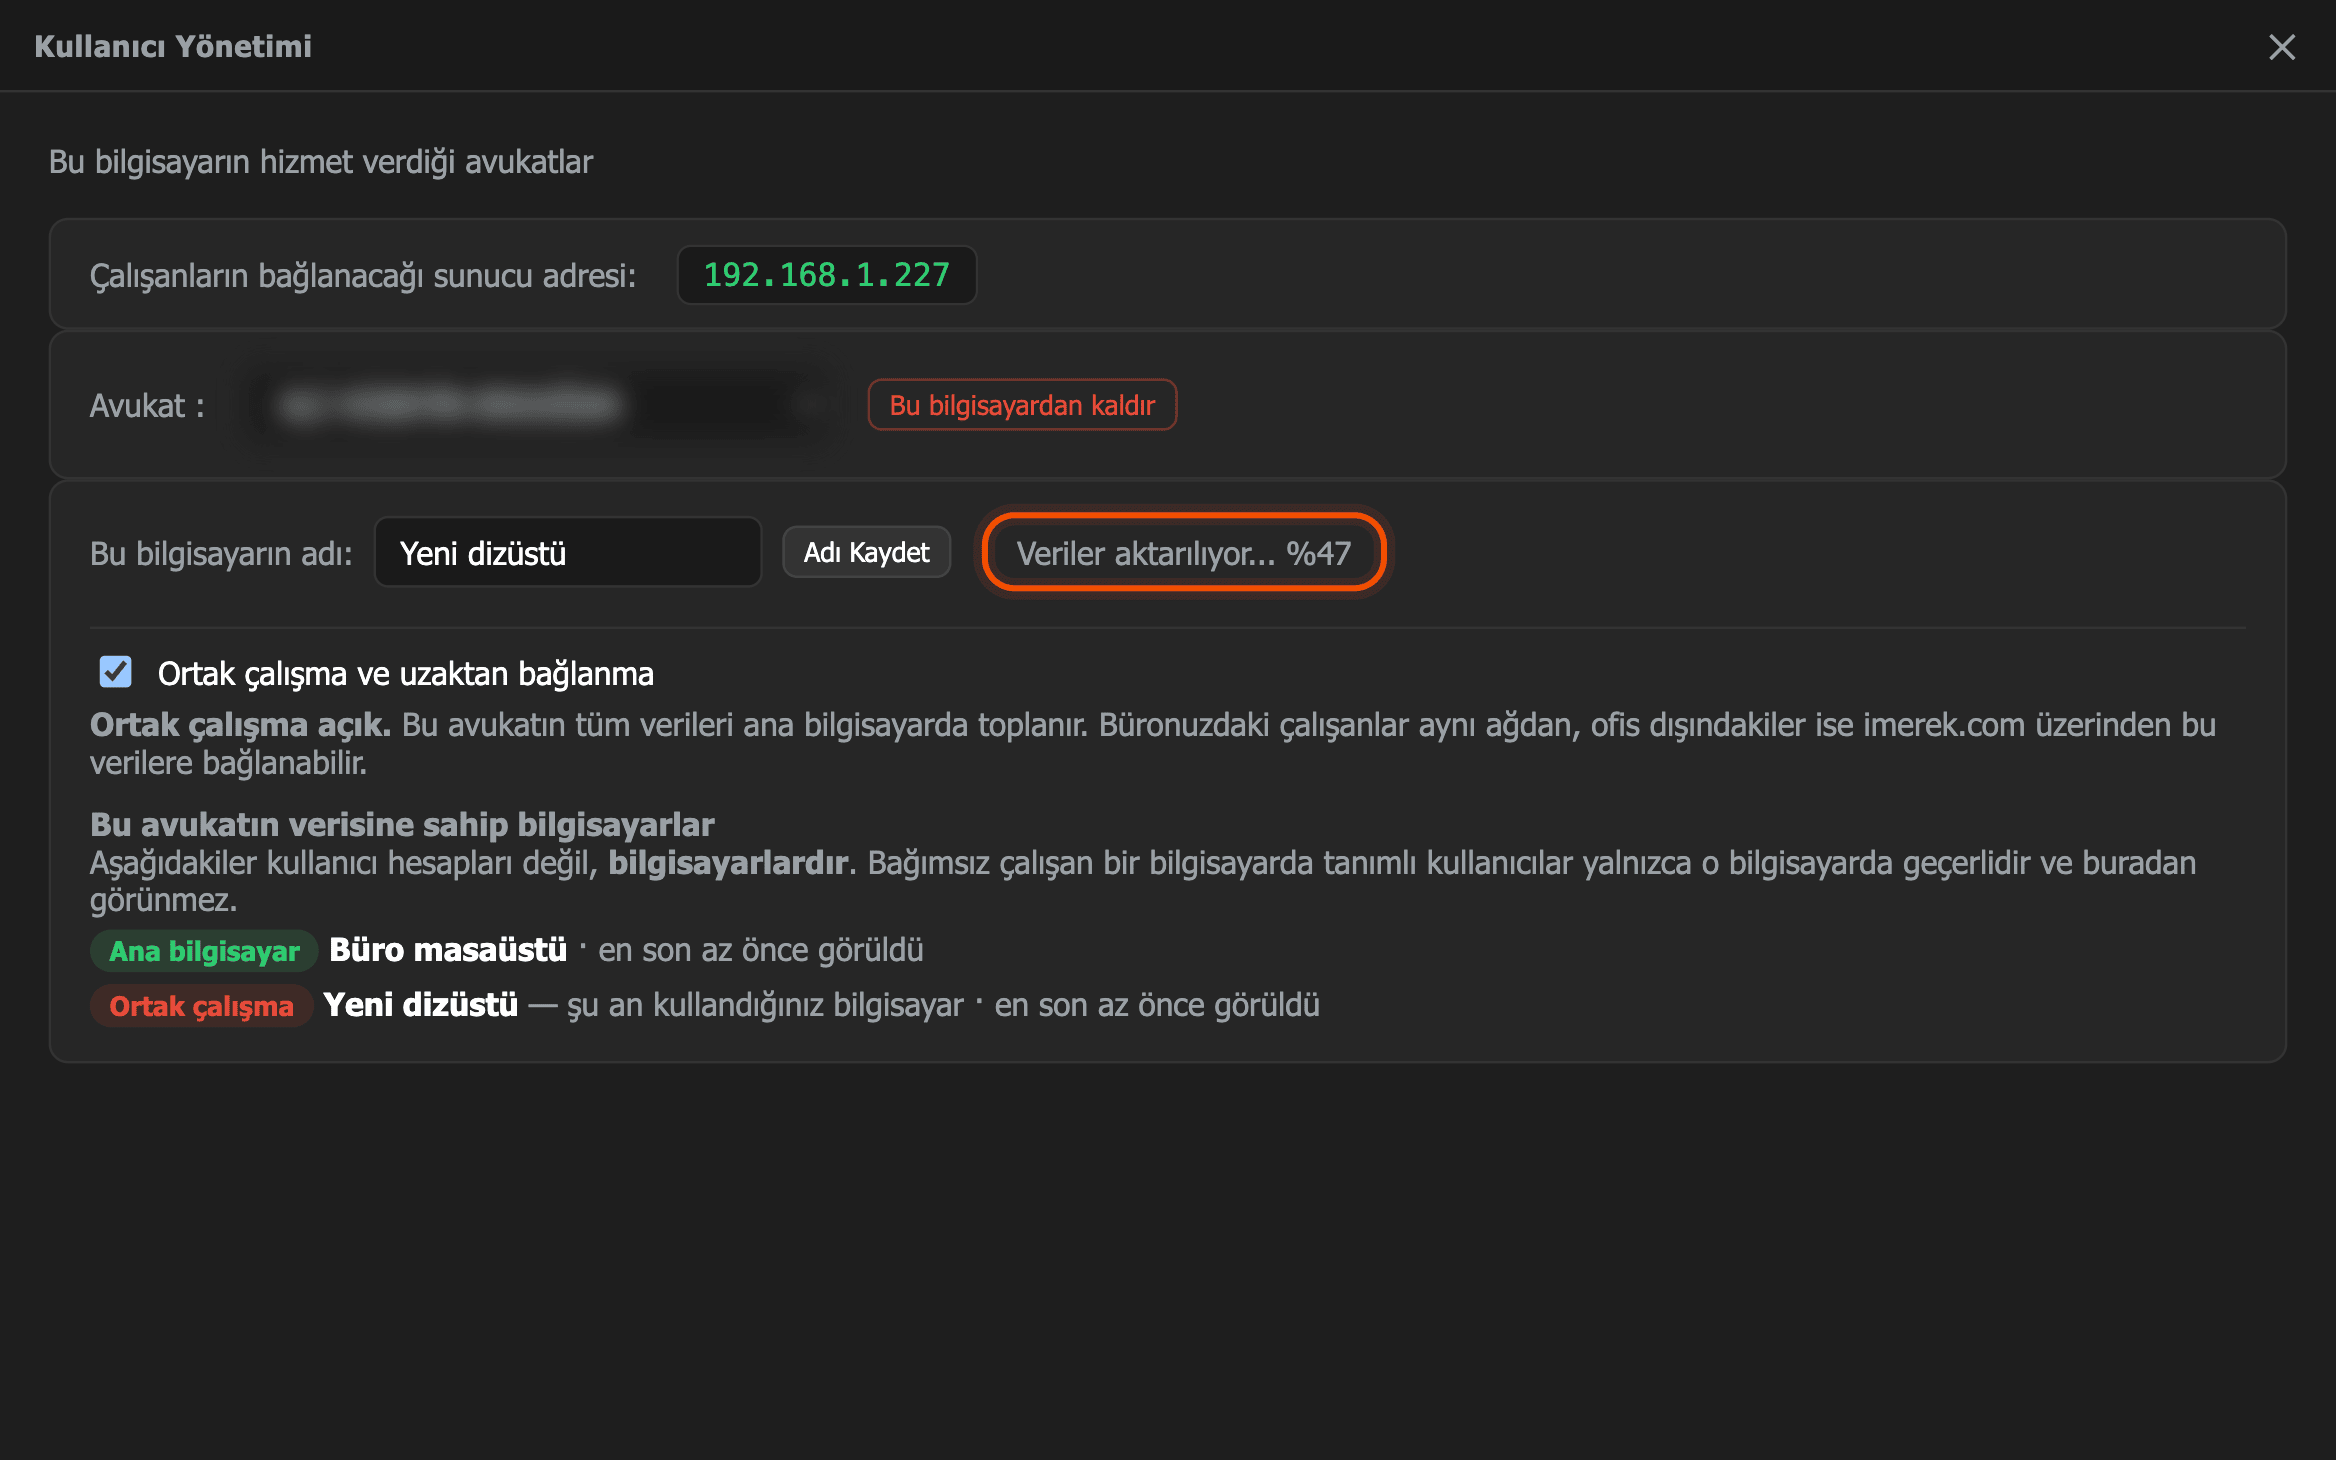Click 'Veriler aktarılıyor... %47' progress button
2336x1460 pixels.
(x=1184, y=552)
